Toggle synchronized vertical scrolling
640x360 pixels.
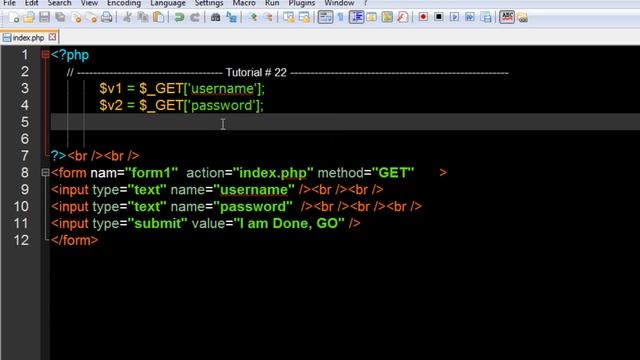[x=289, y=18]
